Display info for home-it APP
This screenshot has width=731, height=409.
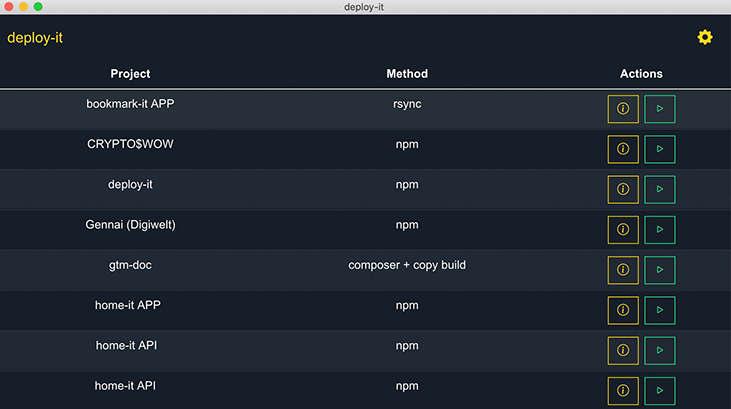(623, 310)
